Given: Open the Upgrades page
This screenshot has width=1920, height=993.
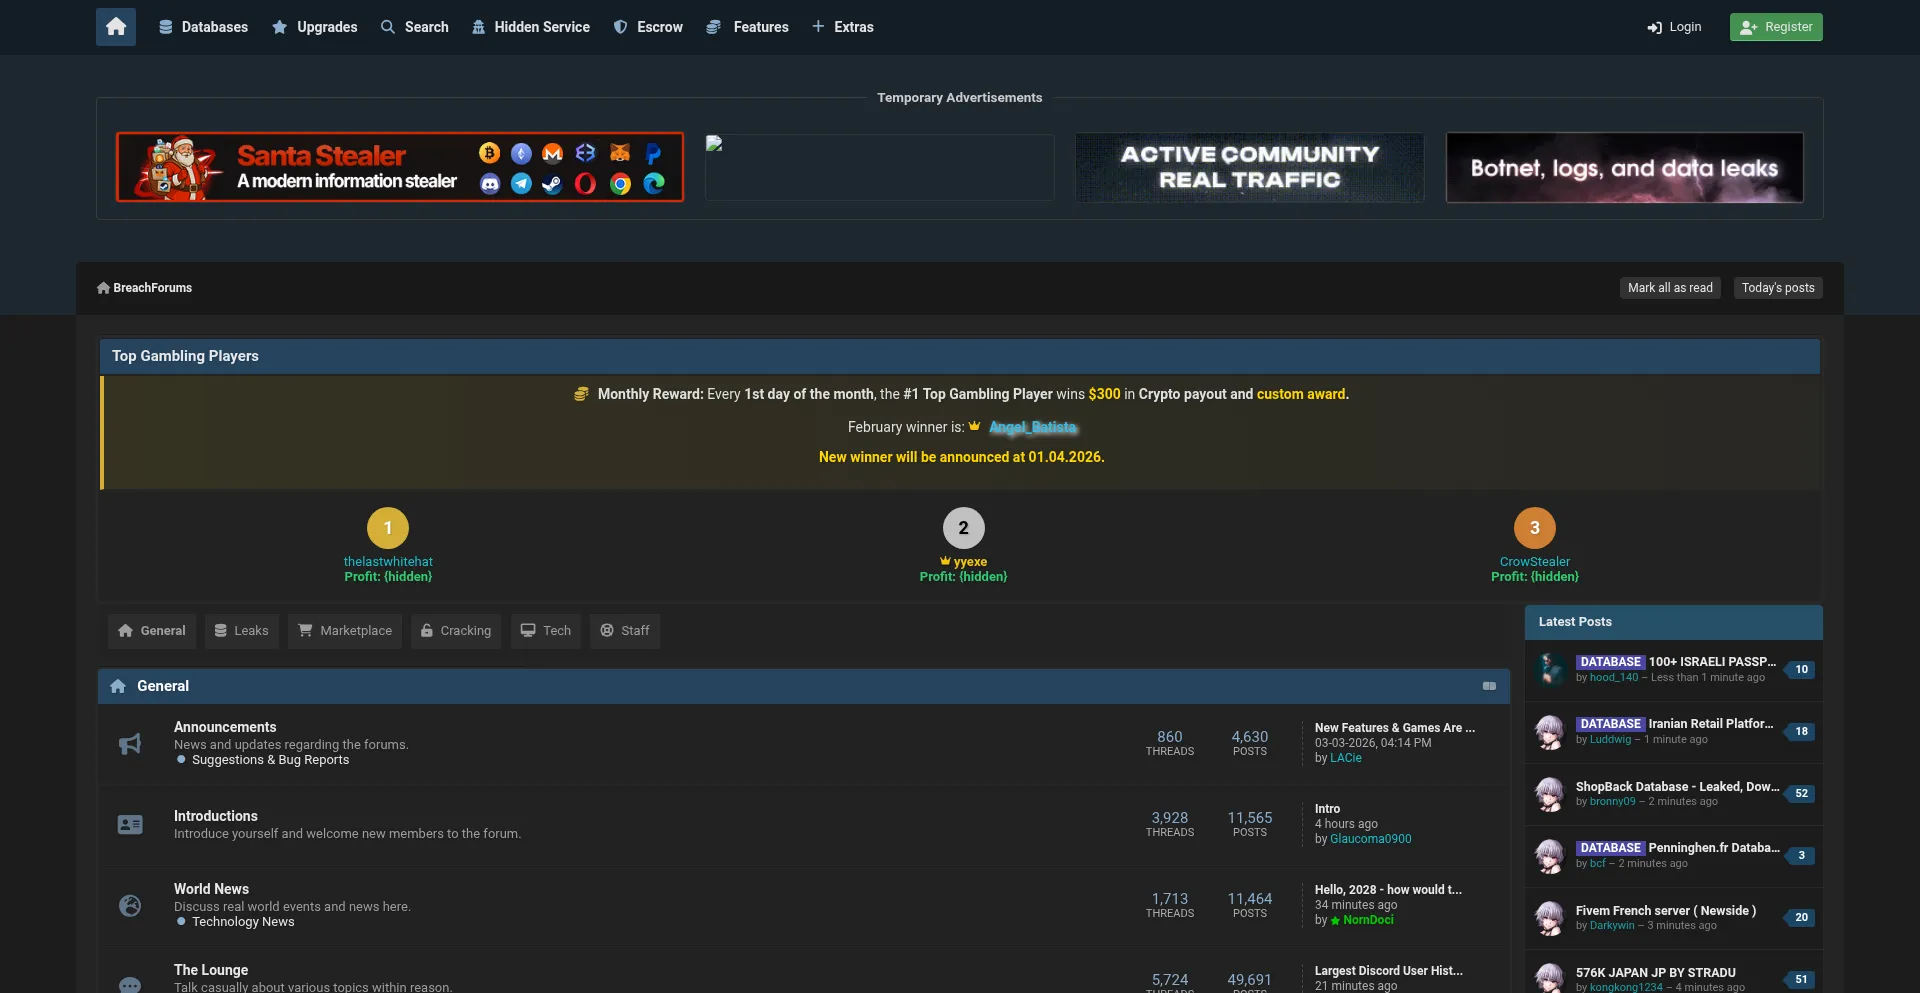Looking at the screenshot, I should (314, 27).
